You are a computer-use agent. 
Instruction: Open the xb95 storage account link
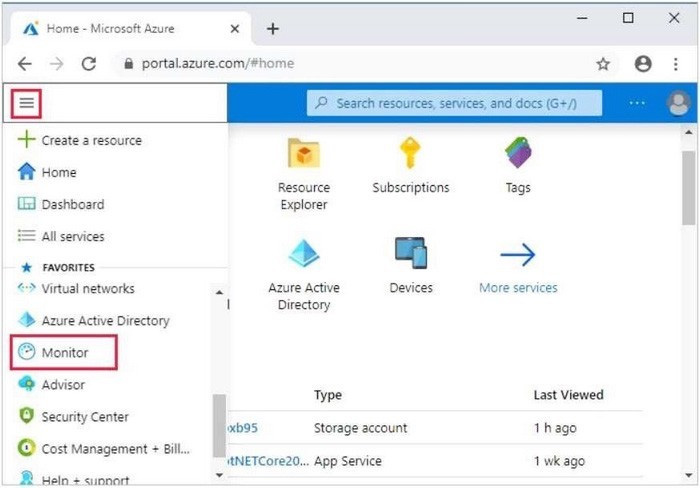242,428
